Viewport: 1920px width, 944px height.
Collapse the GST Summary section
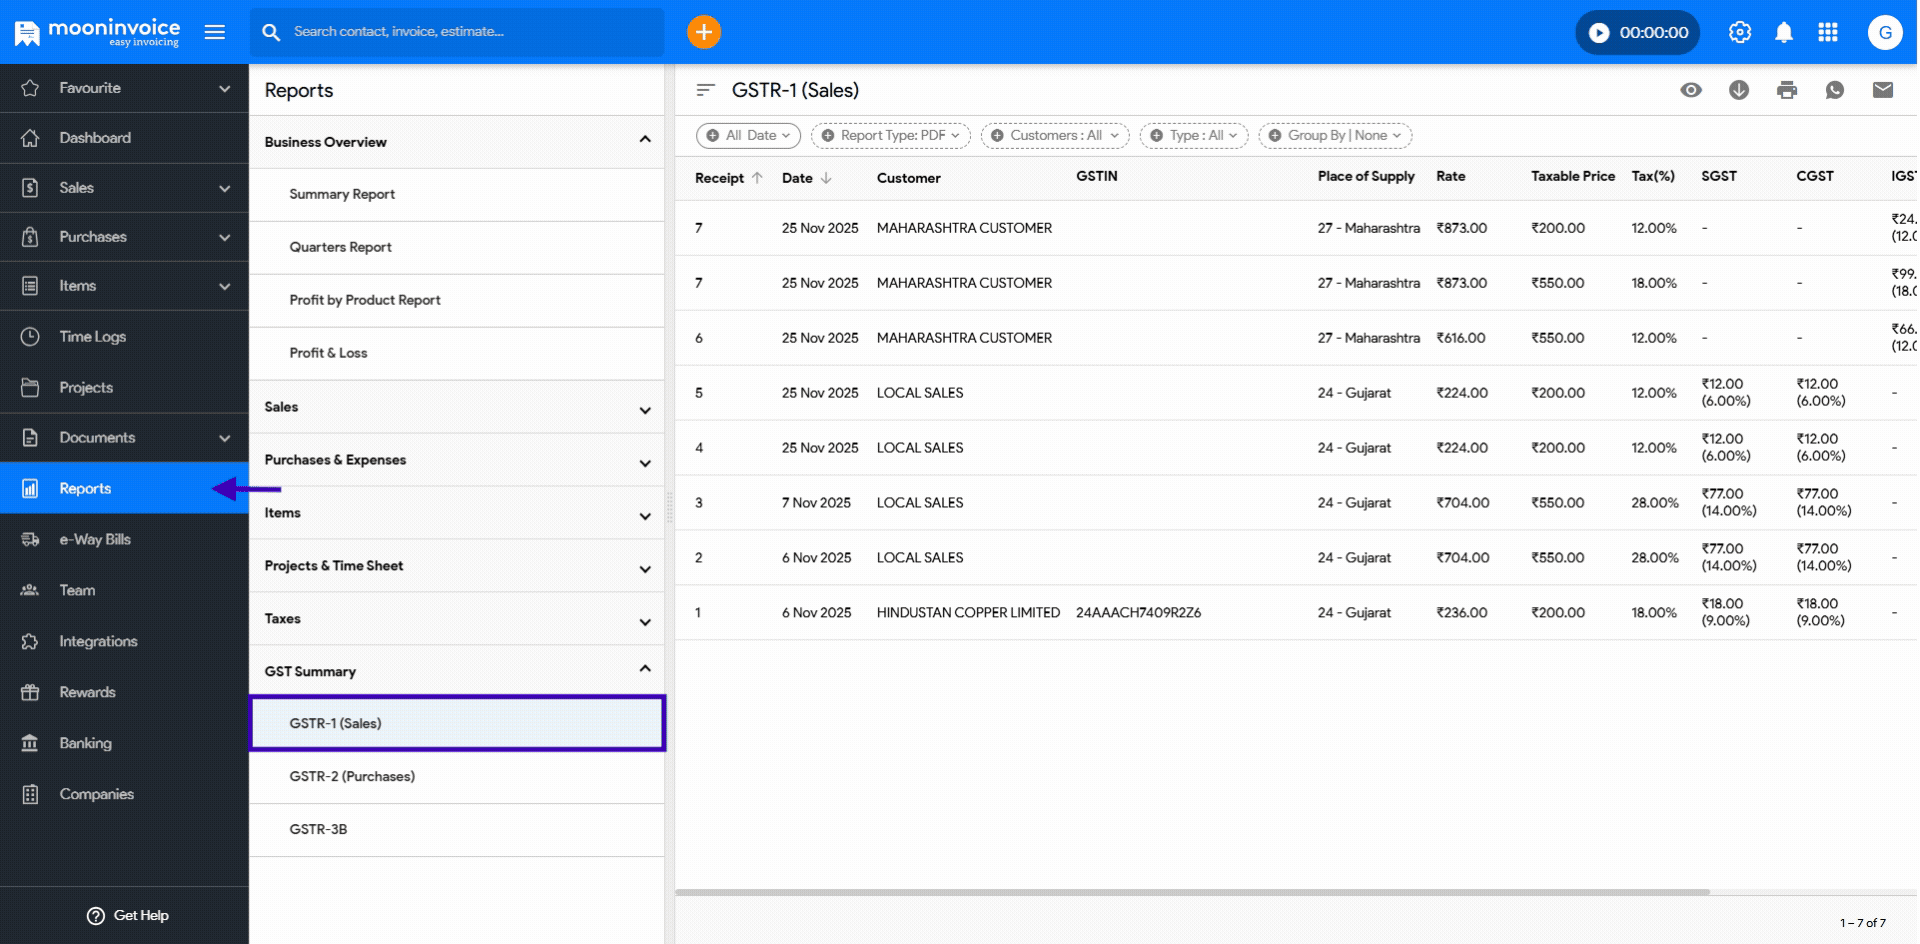[457, 671]
